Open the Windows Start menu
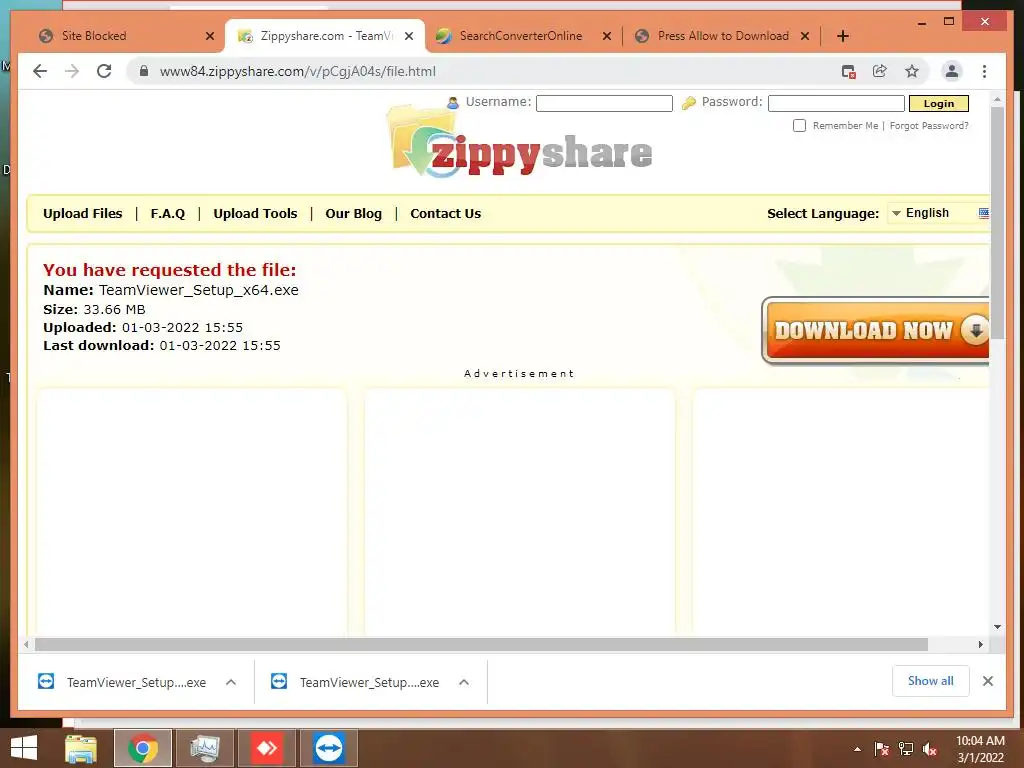Viewport: 1024px width, 768px height. click(x=24, y=748)
